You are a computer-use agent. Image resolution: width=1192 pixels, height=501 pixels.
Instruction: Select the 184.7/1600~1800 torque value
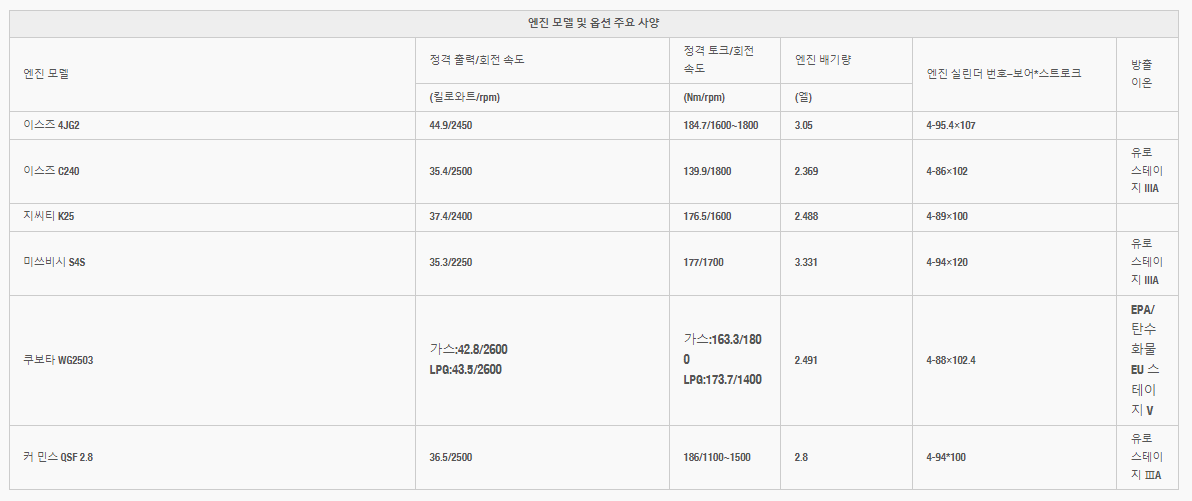(721, 125)
